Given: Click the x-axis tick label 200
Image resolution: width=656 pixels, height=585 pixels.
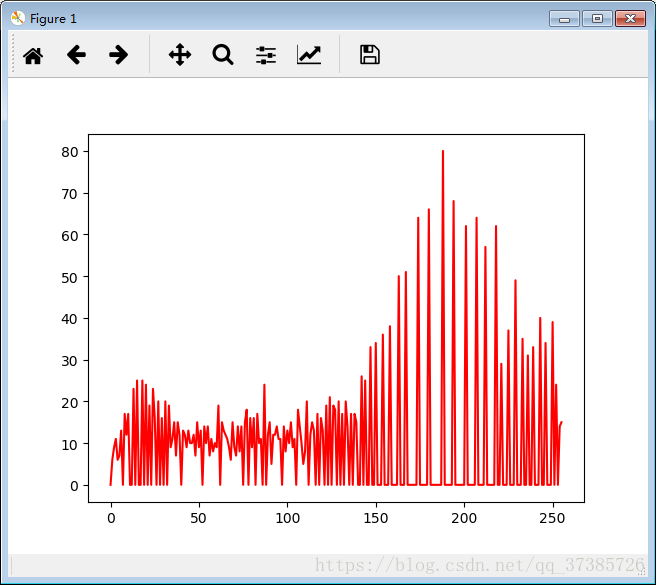Looking at the screenshot, I should (464, 518).
